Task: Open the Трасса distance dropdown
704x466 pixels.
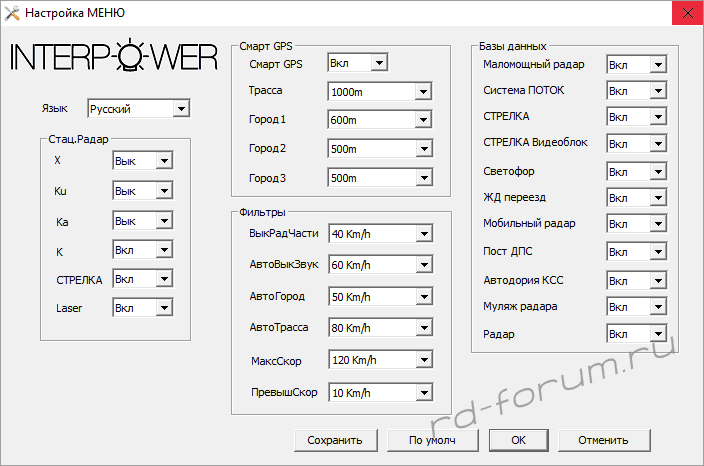Action: coord(380,92)
